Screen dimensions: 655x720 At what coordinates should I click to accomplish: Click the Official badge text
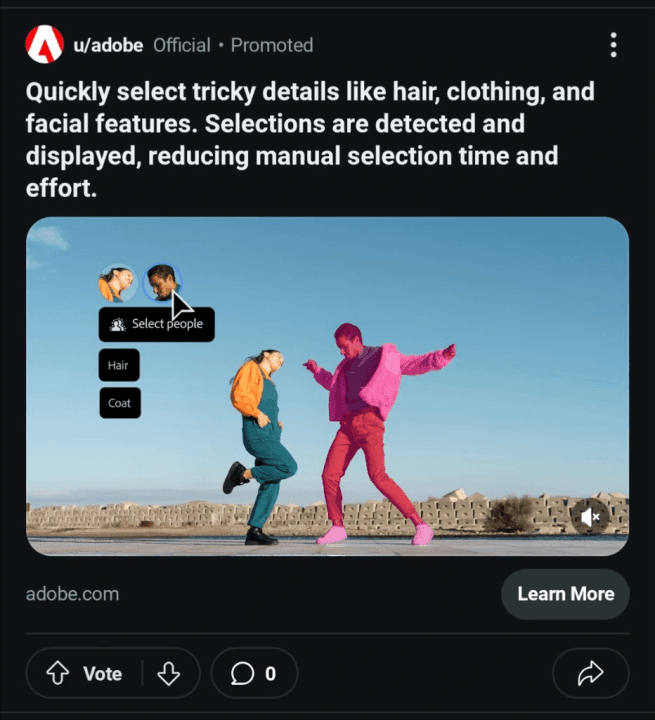coord(182,45)
